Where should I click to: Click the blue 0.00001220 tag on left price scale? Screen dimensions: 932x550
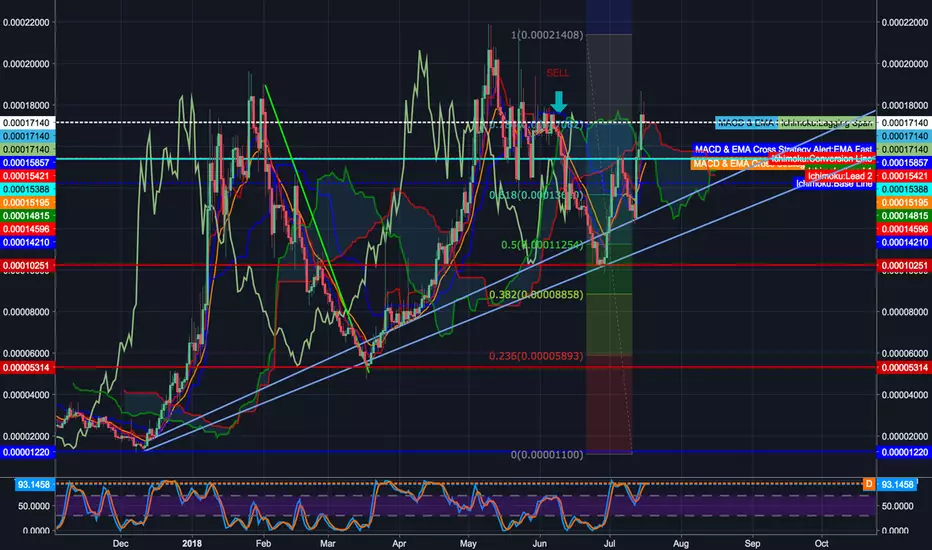point(27,452)
